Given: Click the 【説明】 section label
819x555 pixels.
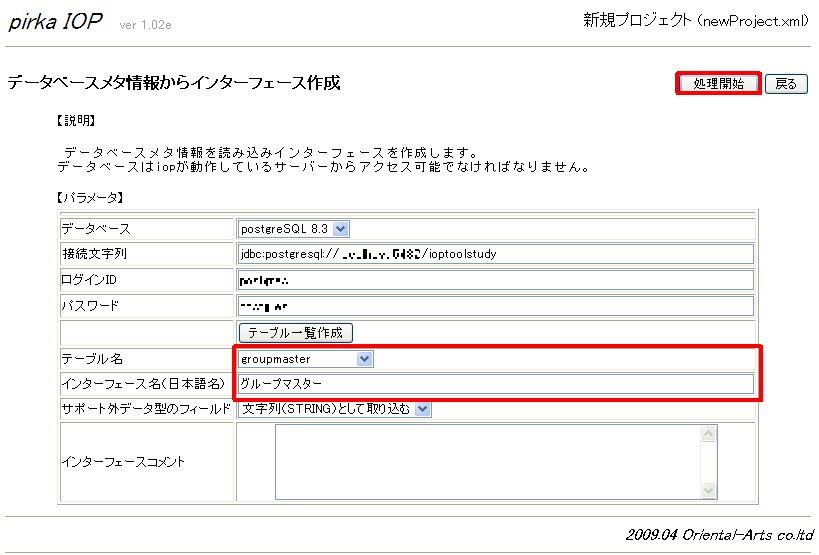Looking at the screenshot, I should [76, 121].
